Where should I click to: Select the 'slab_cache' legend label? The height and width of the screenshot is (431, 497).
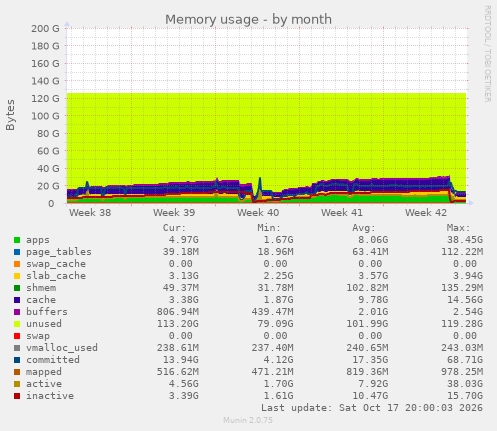tap(56, 276)
